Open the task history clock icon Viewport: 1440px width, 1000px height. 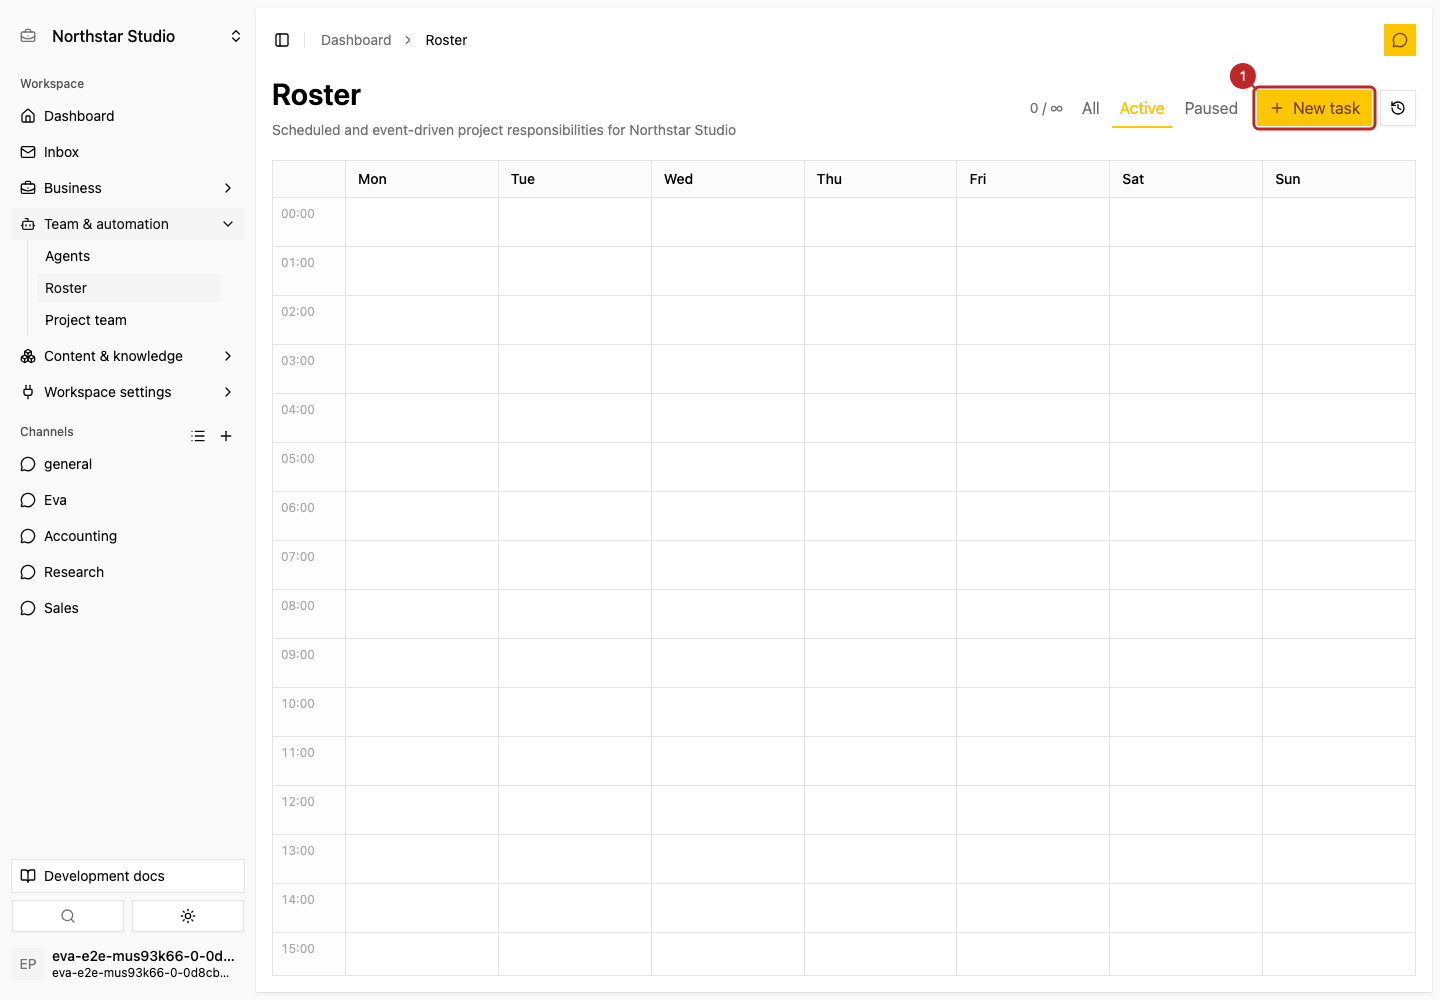tap(1398, 108)
